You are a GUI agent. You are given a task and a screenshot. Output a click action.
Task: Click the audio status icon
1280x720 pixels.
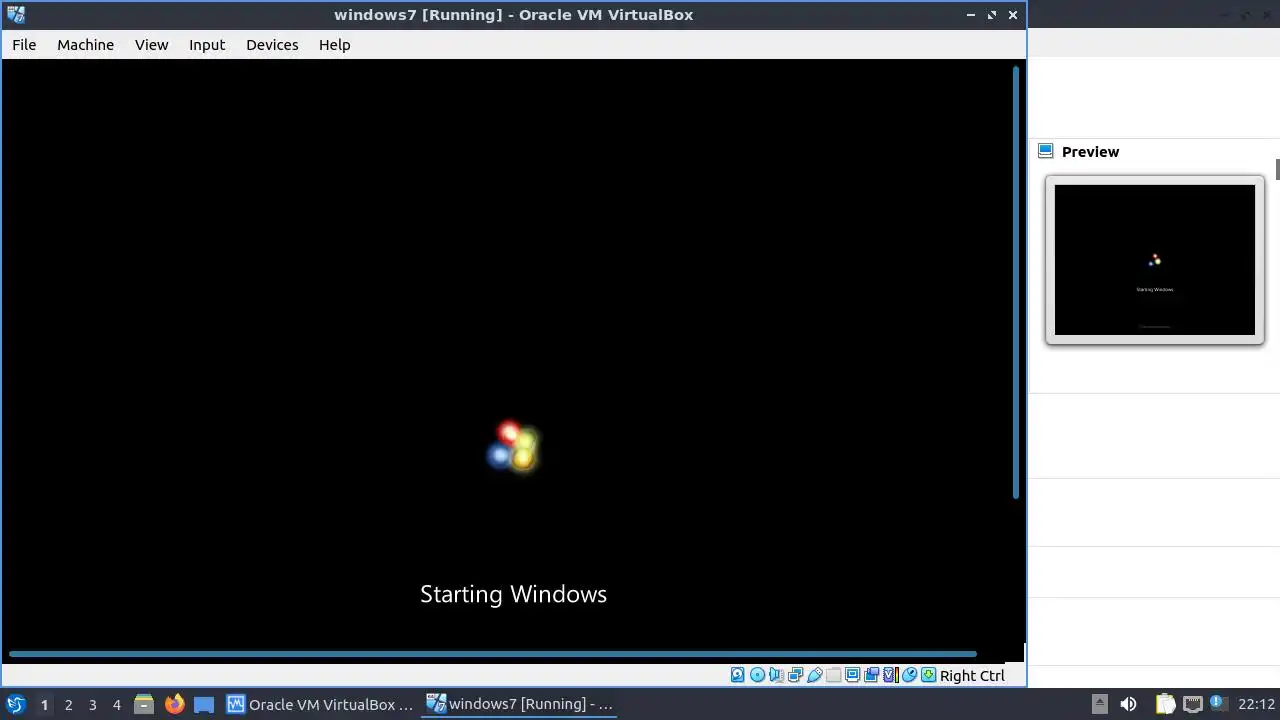[x=776, y=675]
